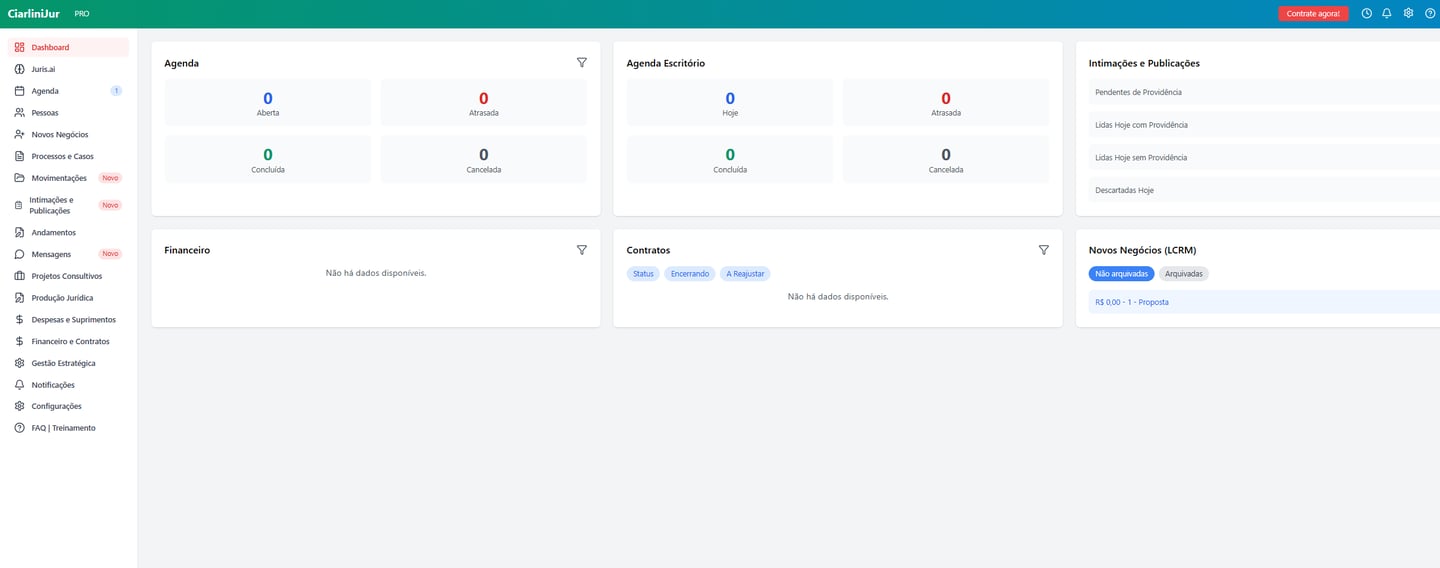Click the Financeiro e Contratos dollar icon
Screen dimensions: 1440x568
pos(19,341)
